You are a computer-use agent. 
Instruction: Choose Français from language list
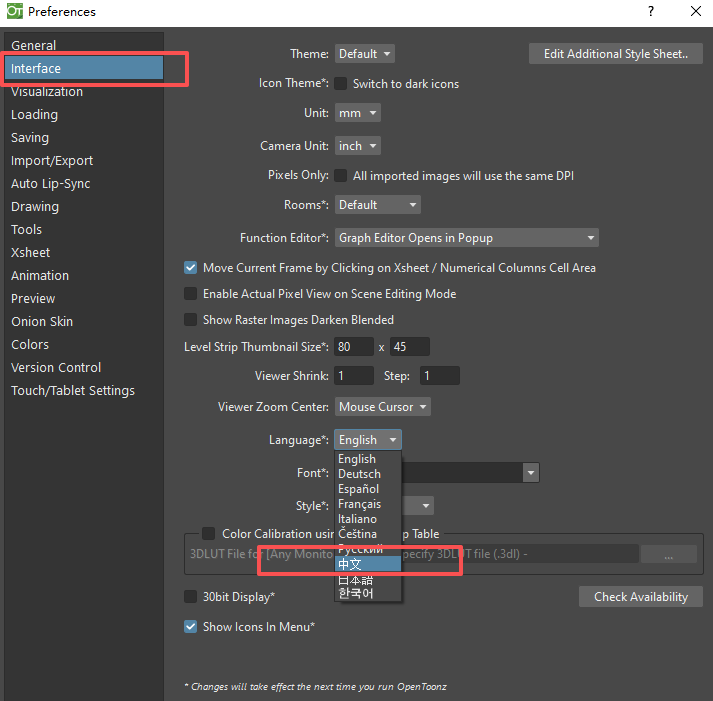coord(368,504)
